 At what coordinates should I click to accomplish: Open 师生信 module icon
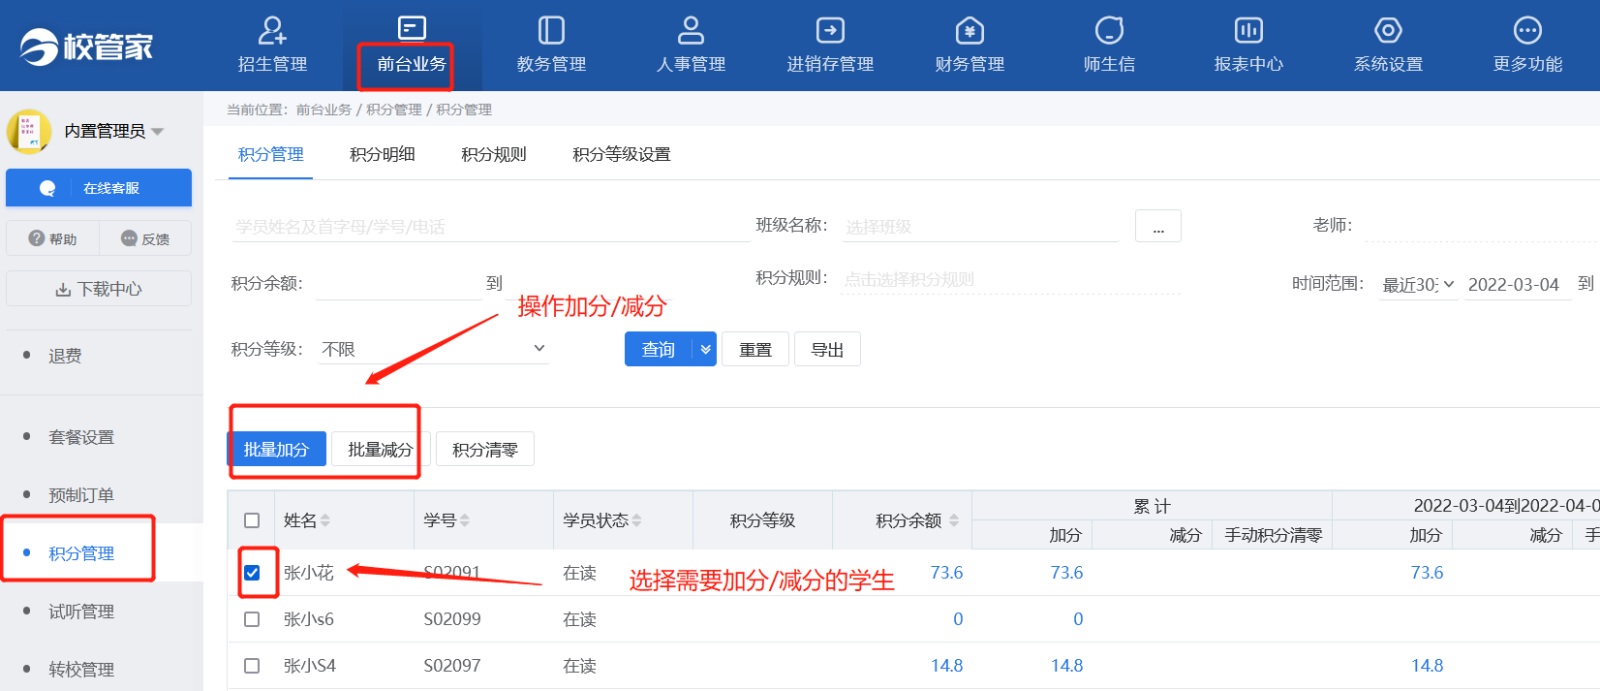[1109, 30]
